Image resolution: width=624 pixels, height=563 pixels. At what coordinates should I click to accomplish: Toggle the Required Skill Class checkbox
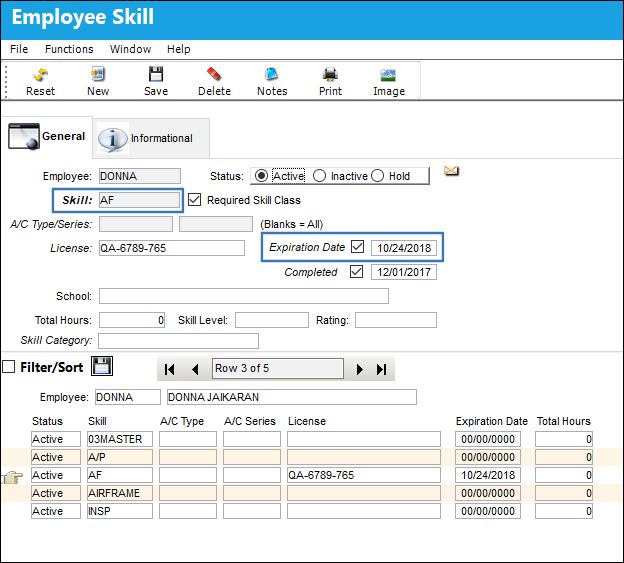point(194,200)
